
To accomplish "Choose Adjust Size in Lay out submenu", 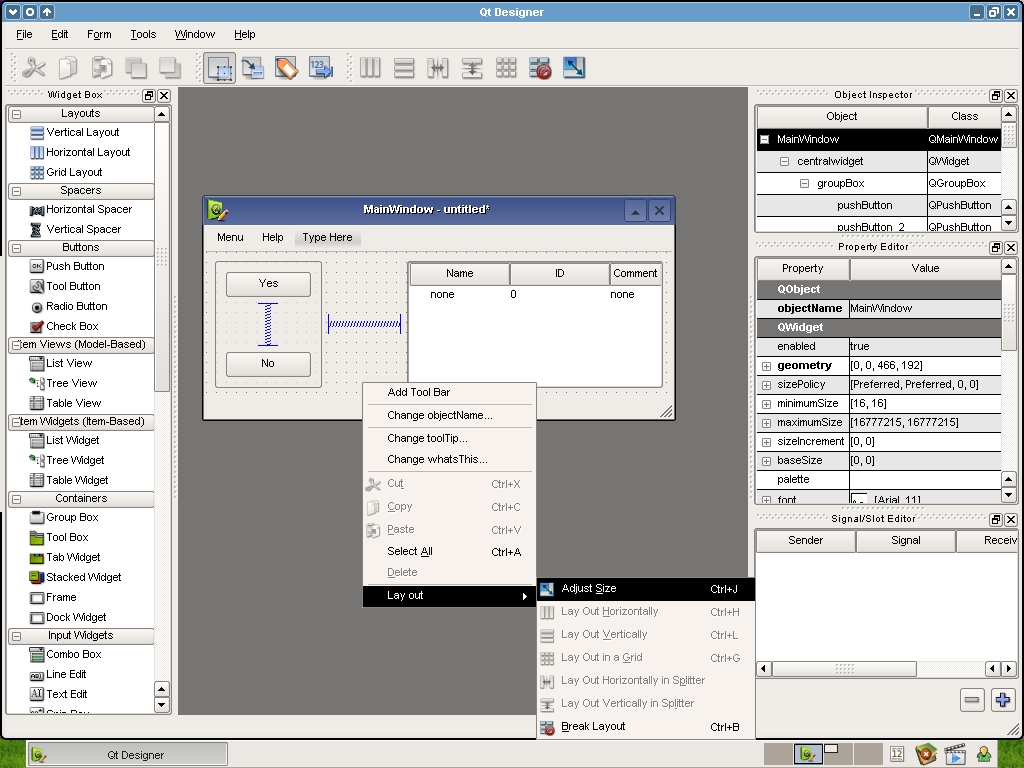I will (x=645, y=589).
